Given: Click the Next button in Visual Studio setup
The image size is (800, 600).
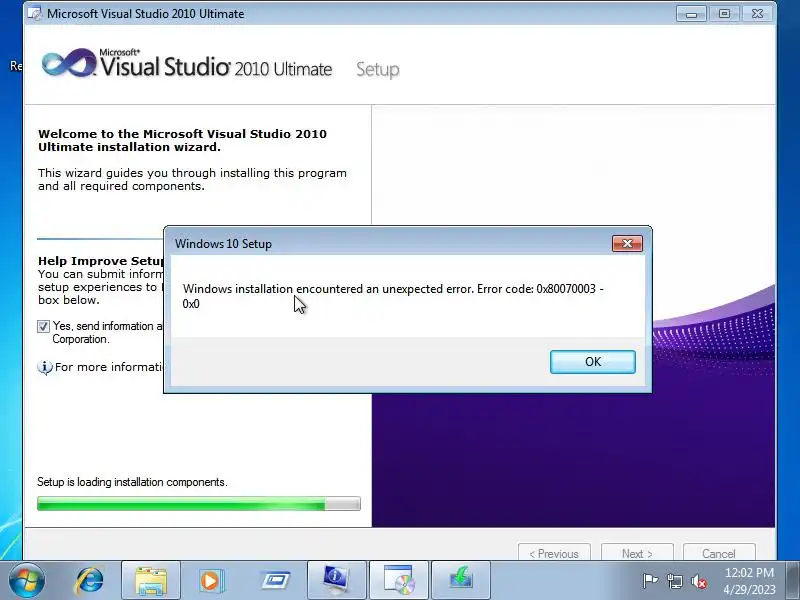Looking at the screenshot, I should [637, 553].
